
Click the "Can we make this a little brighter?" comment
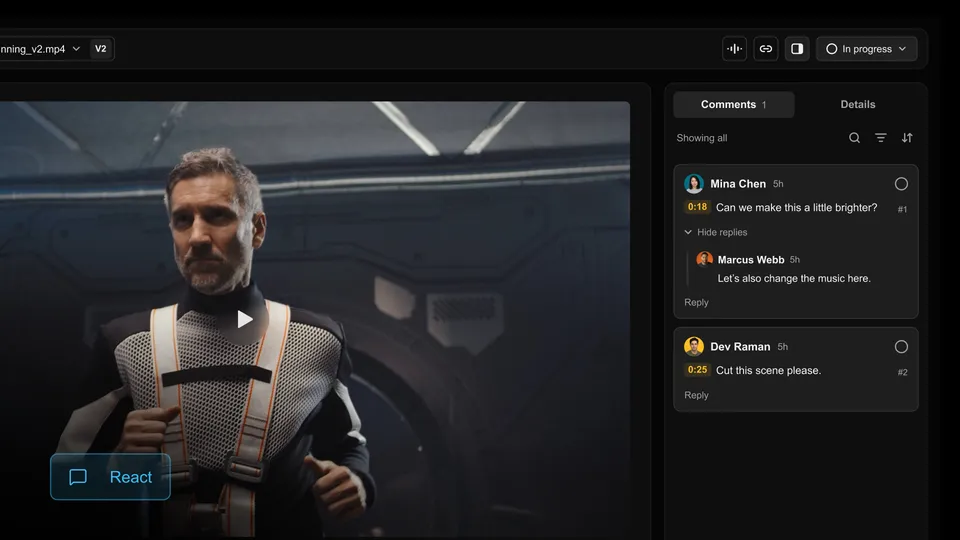[797, 208]
